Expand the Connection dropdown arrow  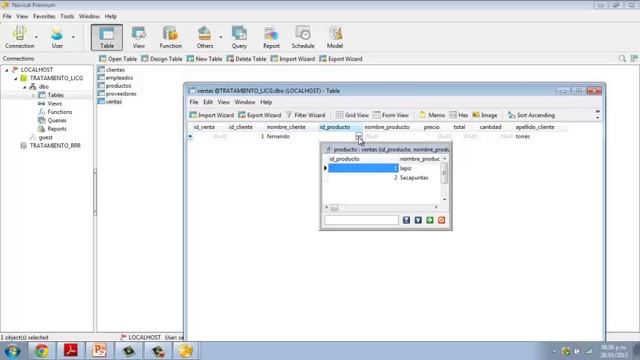coord(36,37)
